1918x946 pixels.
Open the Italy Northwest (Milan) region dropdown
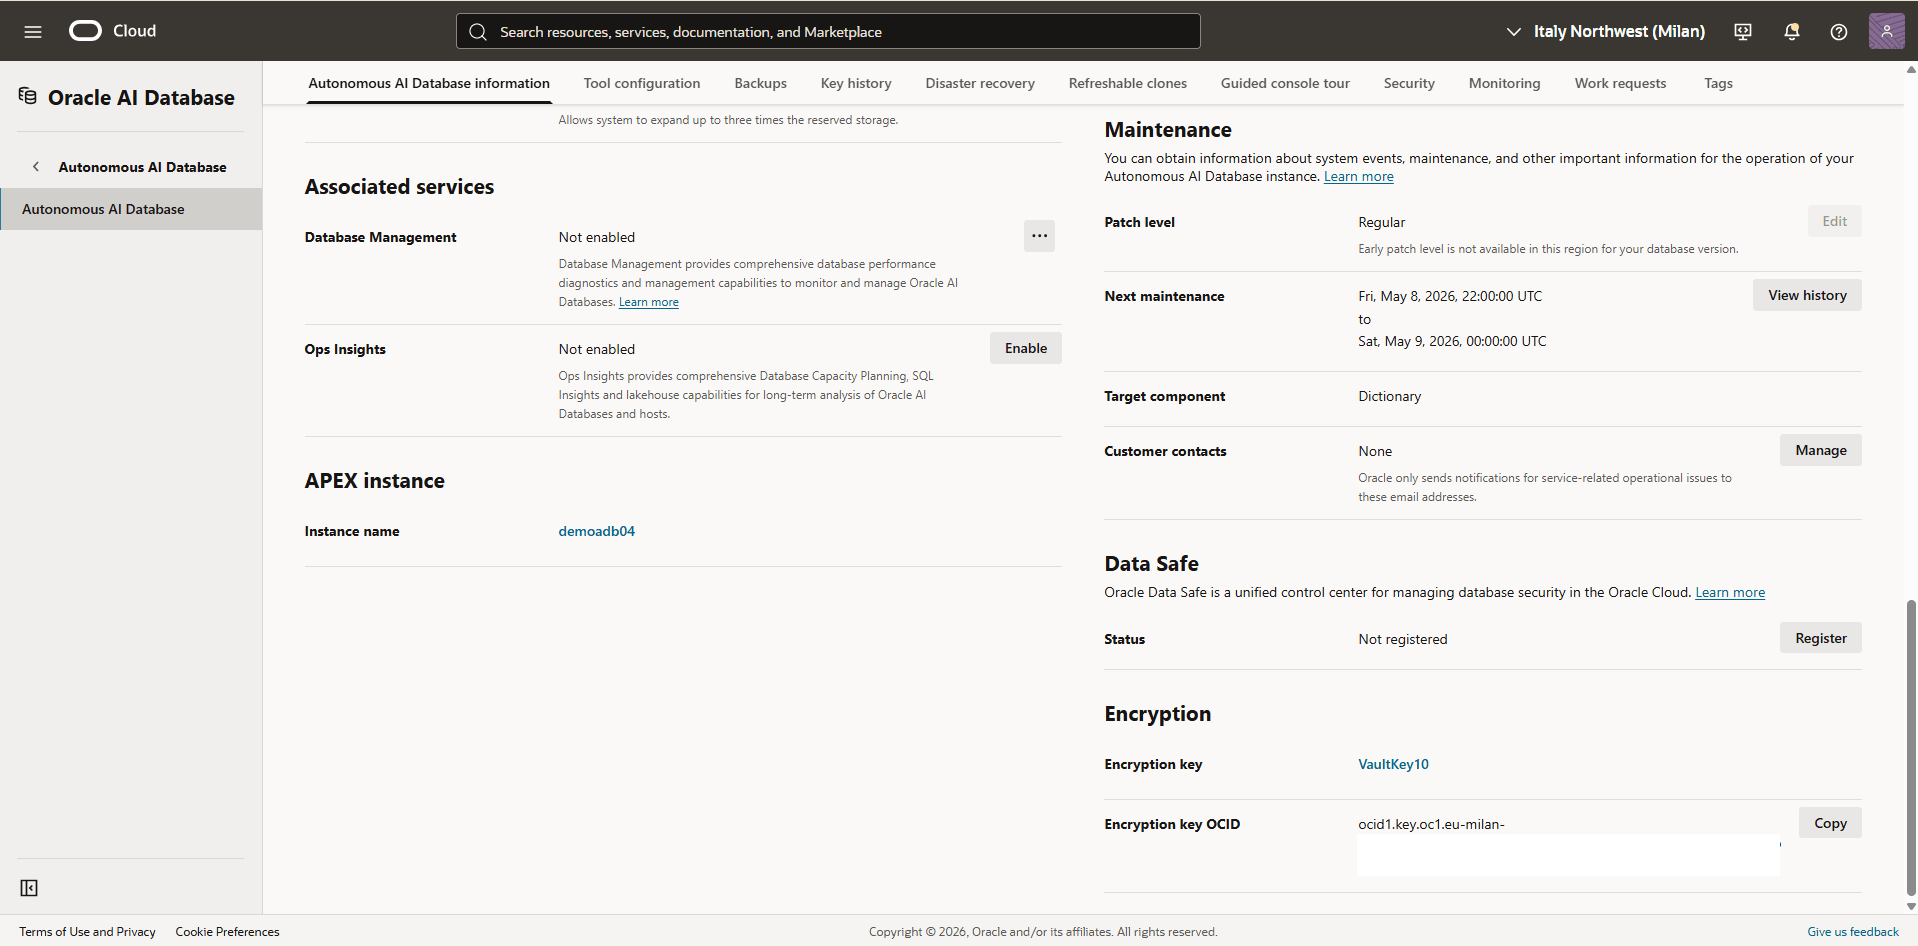[x=1605, y=32]
